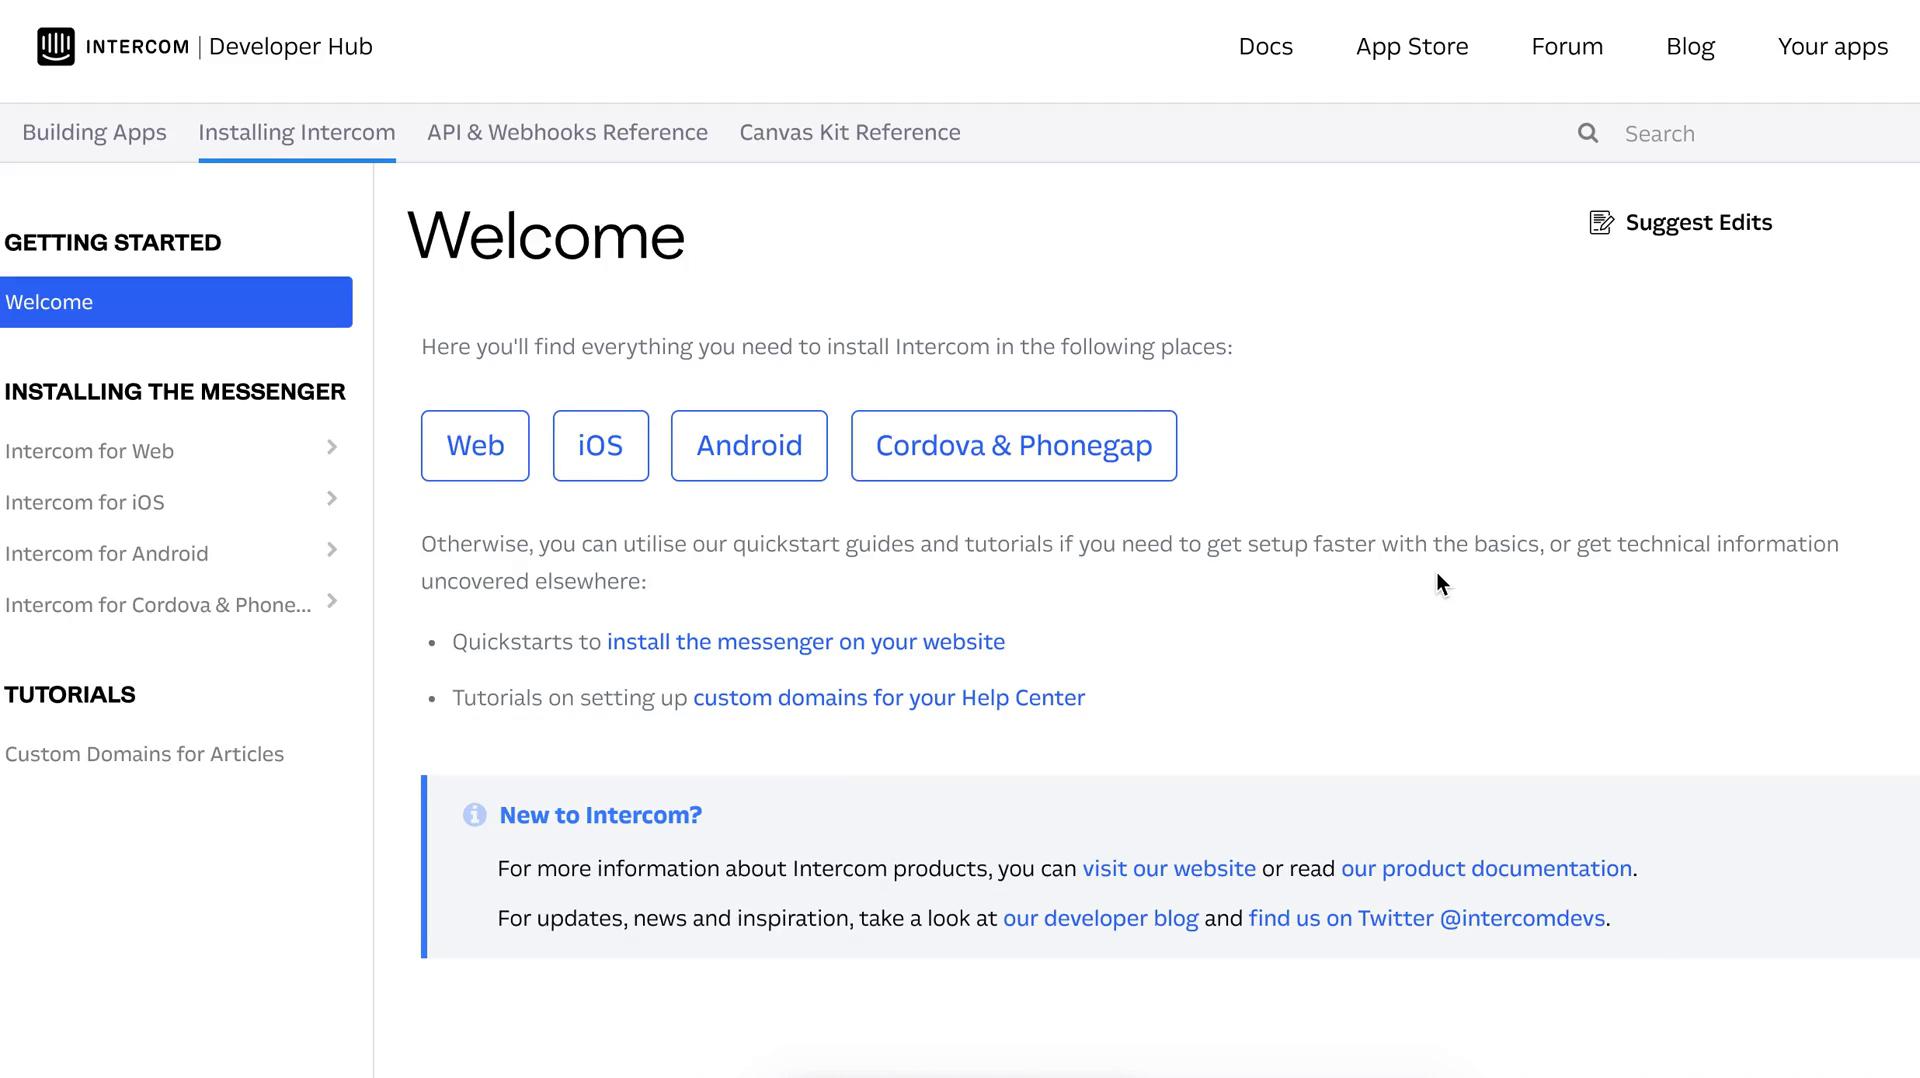Image resolution: width=1920 pixels, height=1078 pixels.
Task: Open install the messenger on your website link
Action: (806, 642)
